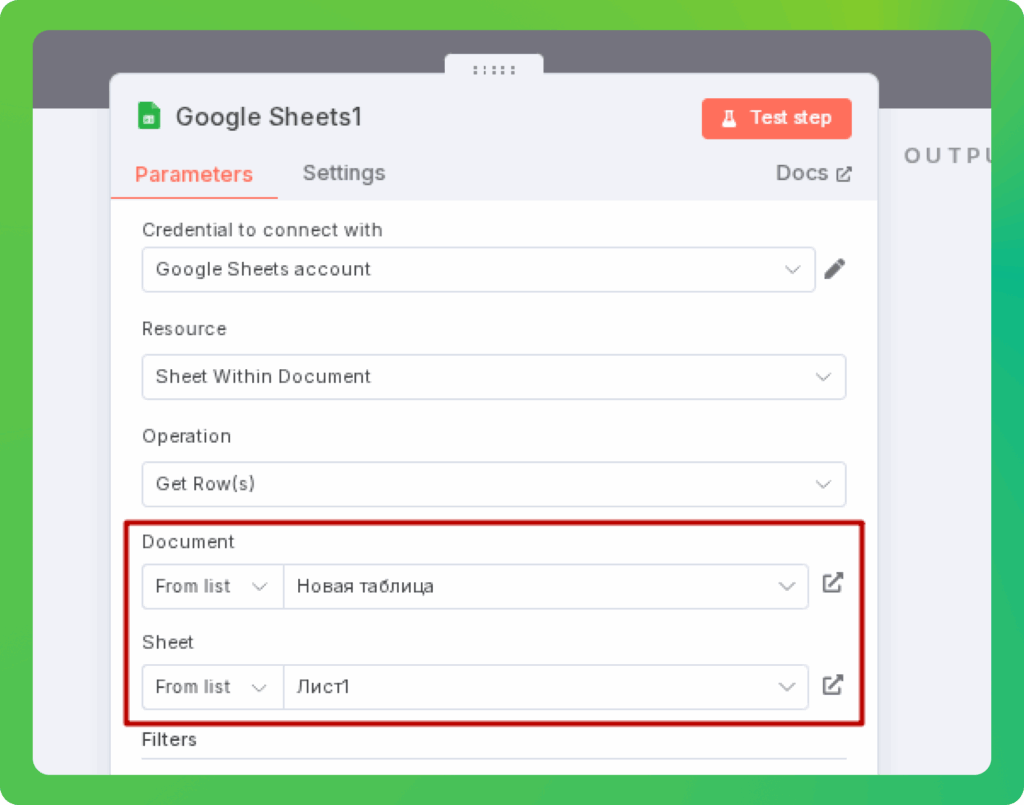1024x805 pixels.
Task: Click the green Google Sheets node icon
Action: (149, 116)
